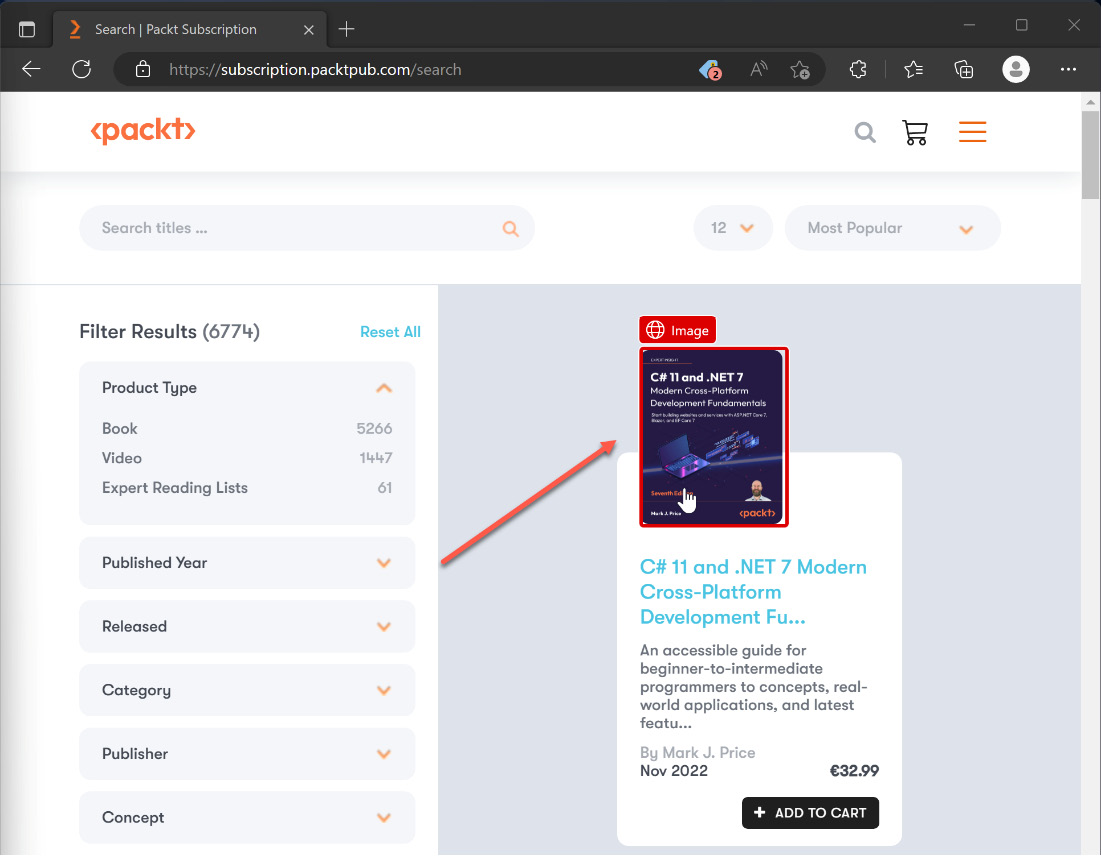Image resolution: width=1101 pixels, height=856 pixels.
Task: Expand the Publisher filter
Action: point(246,753)
